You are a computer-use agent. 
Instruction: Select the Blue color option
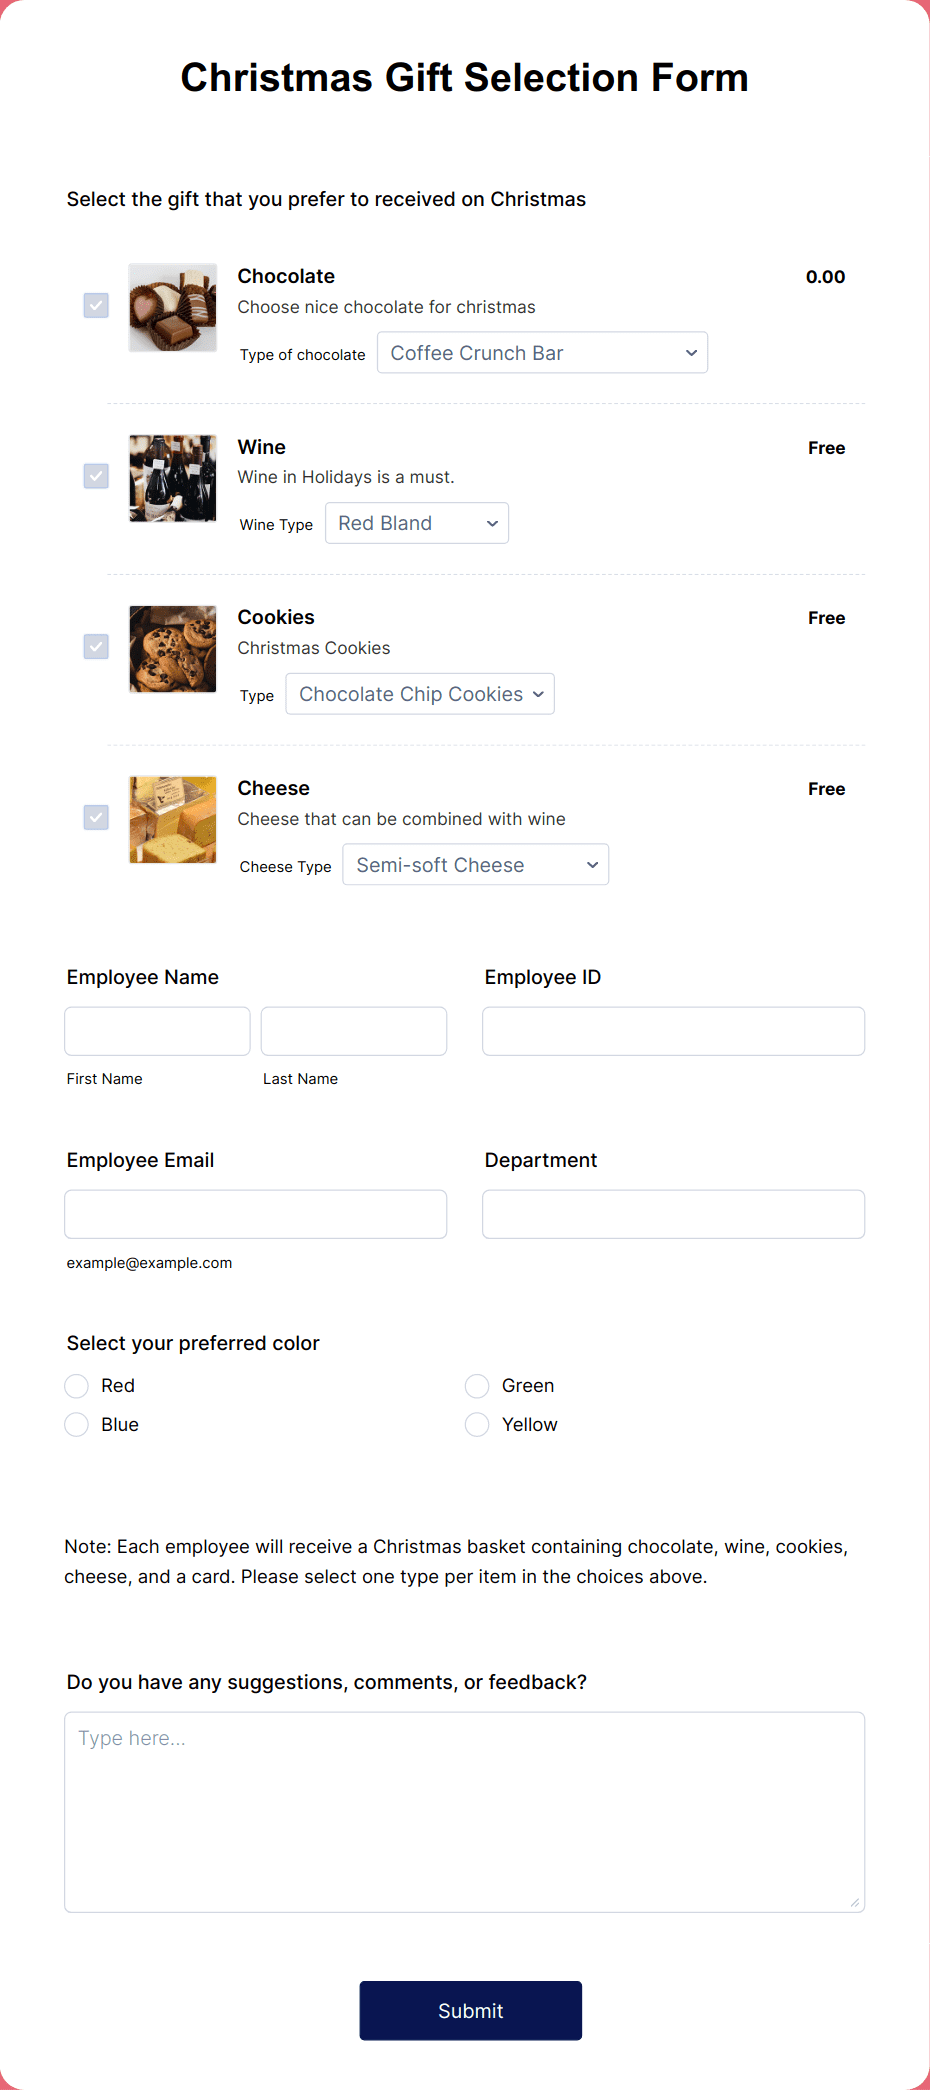coord(76,1423)
